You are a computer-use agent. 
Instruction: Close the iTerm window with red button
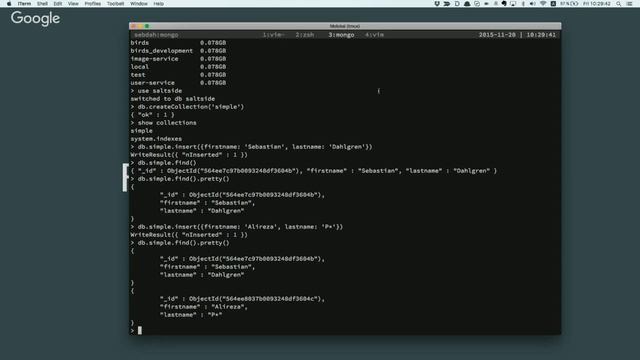click(x=133, y=26)
